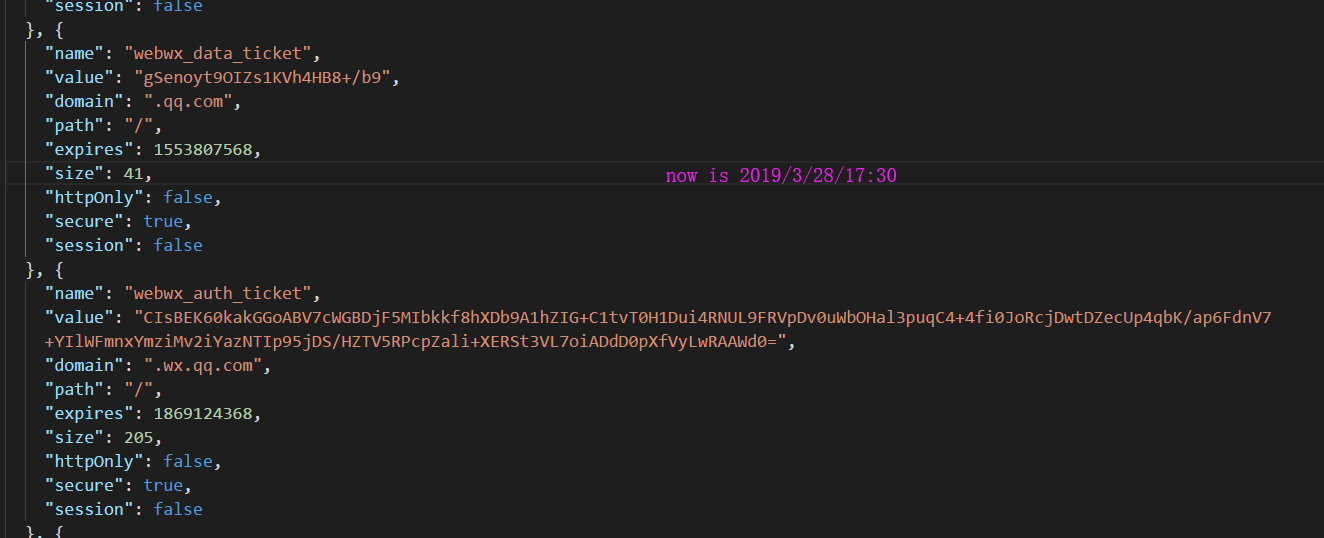The image size is (1324, 538).
Task: Click the "path" key above expires 1869124368
Action: [75, 390]
